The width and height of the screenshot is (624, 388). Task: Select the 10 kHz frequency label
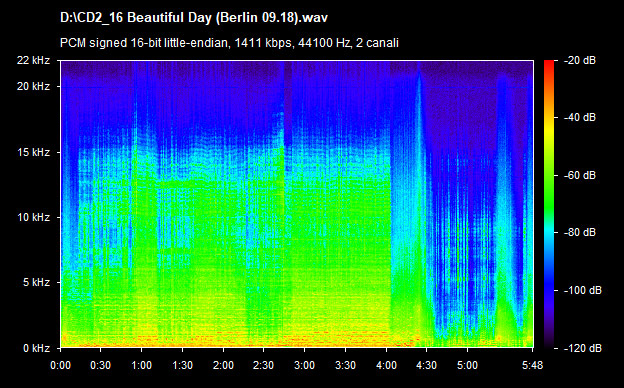pos(33,217)
